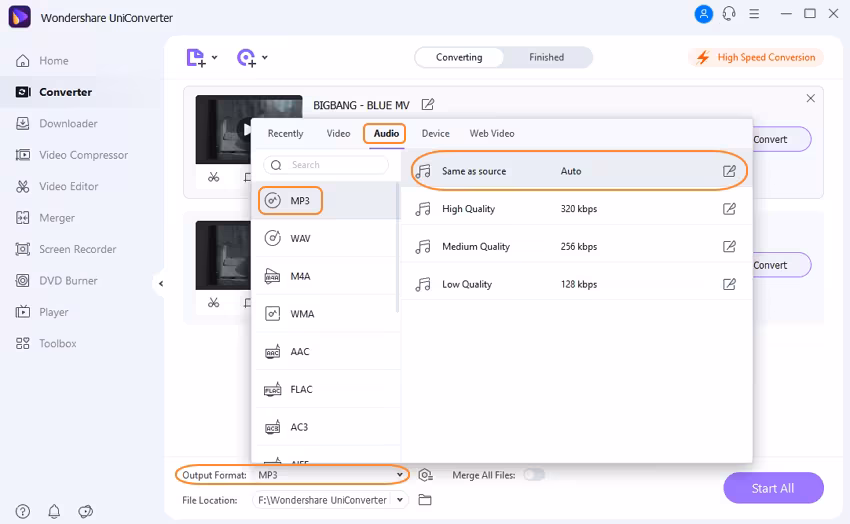Select Same as source Auto preset

click(576, 171)
